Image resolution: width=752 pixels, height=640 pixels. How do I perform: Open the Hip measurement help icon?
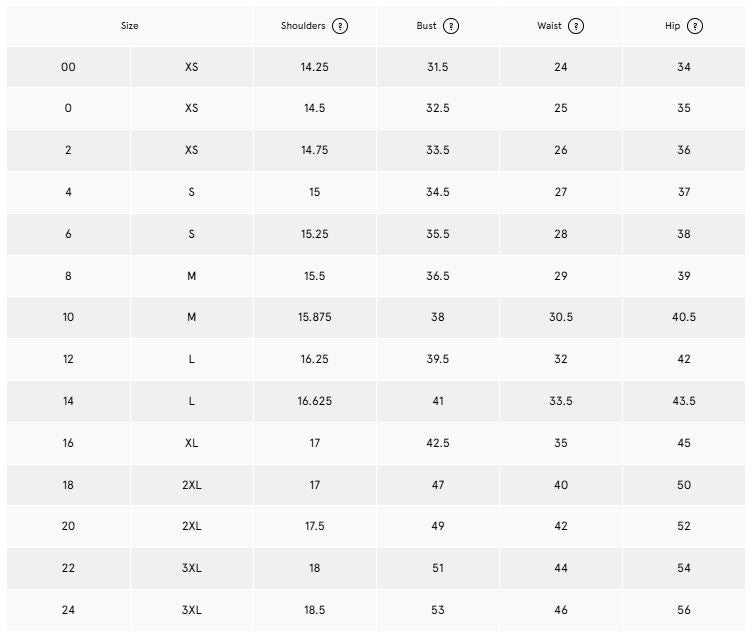coord(695,26)
